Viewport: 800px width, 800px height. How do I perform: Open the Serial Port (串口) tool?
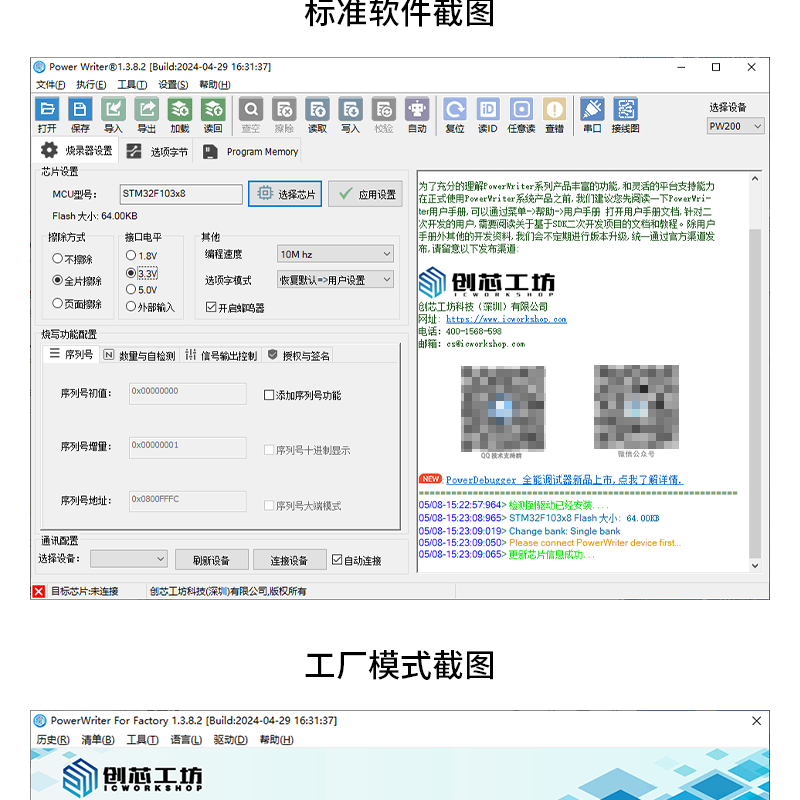591,115
